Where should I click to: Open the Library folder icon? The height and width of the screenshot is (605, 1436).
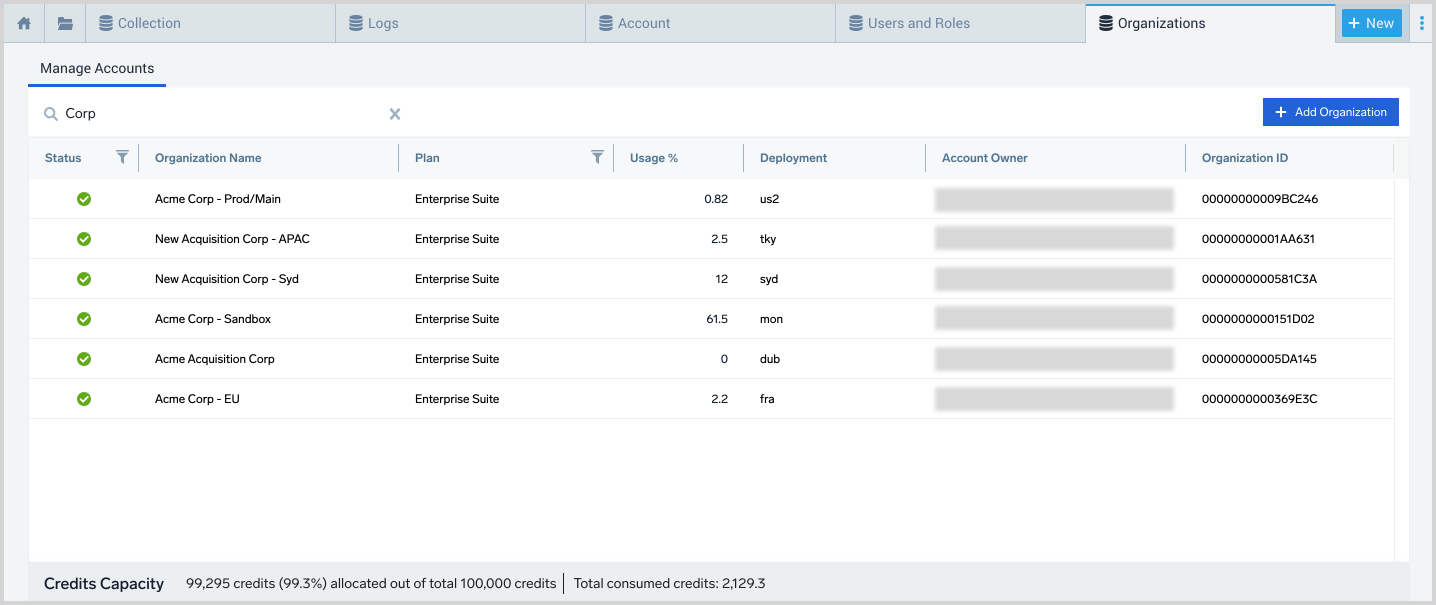(x=65, y=23)
